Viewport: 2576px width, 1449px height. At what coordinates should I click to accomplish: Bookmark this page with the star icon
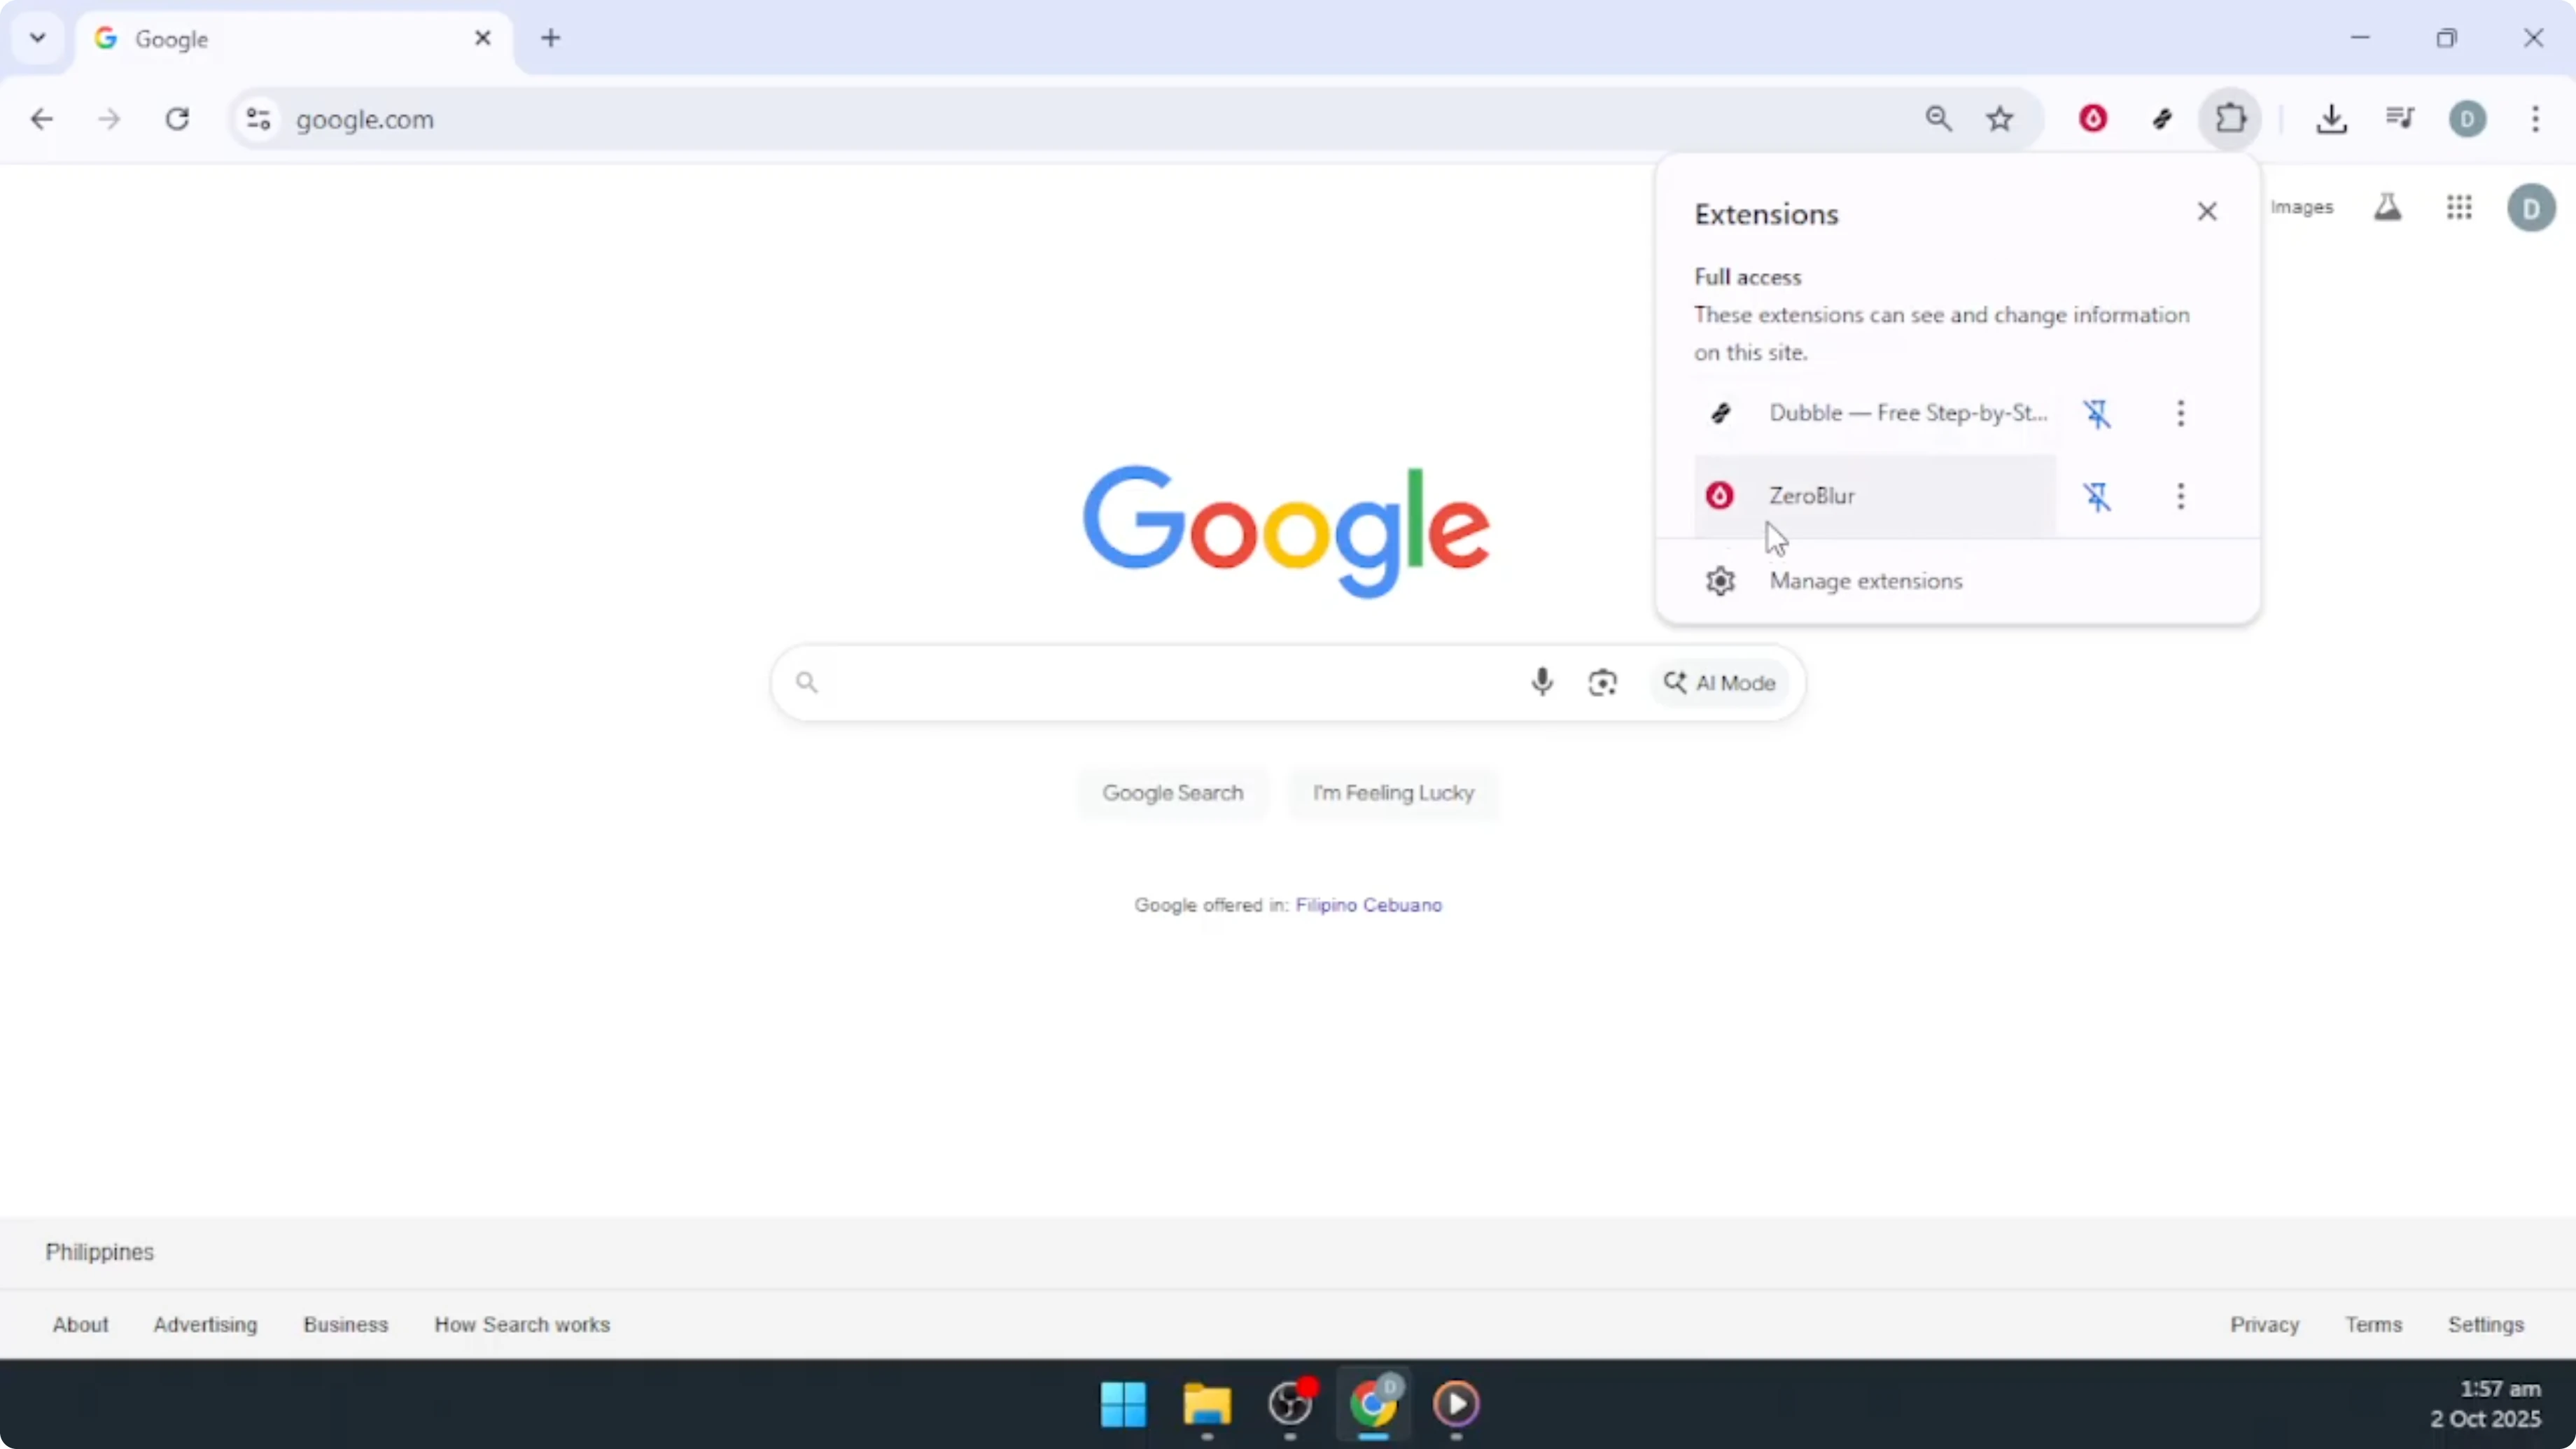(x=2000, y=118)
